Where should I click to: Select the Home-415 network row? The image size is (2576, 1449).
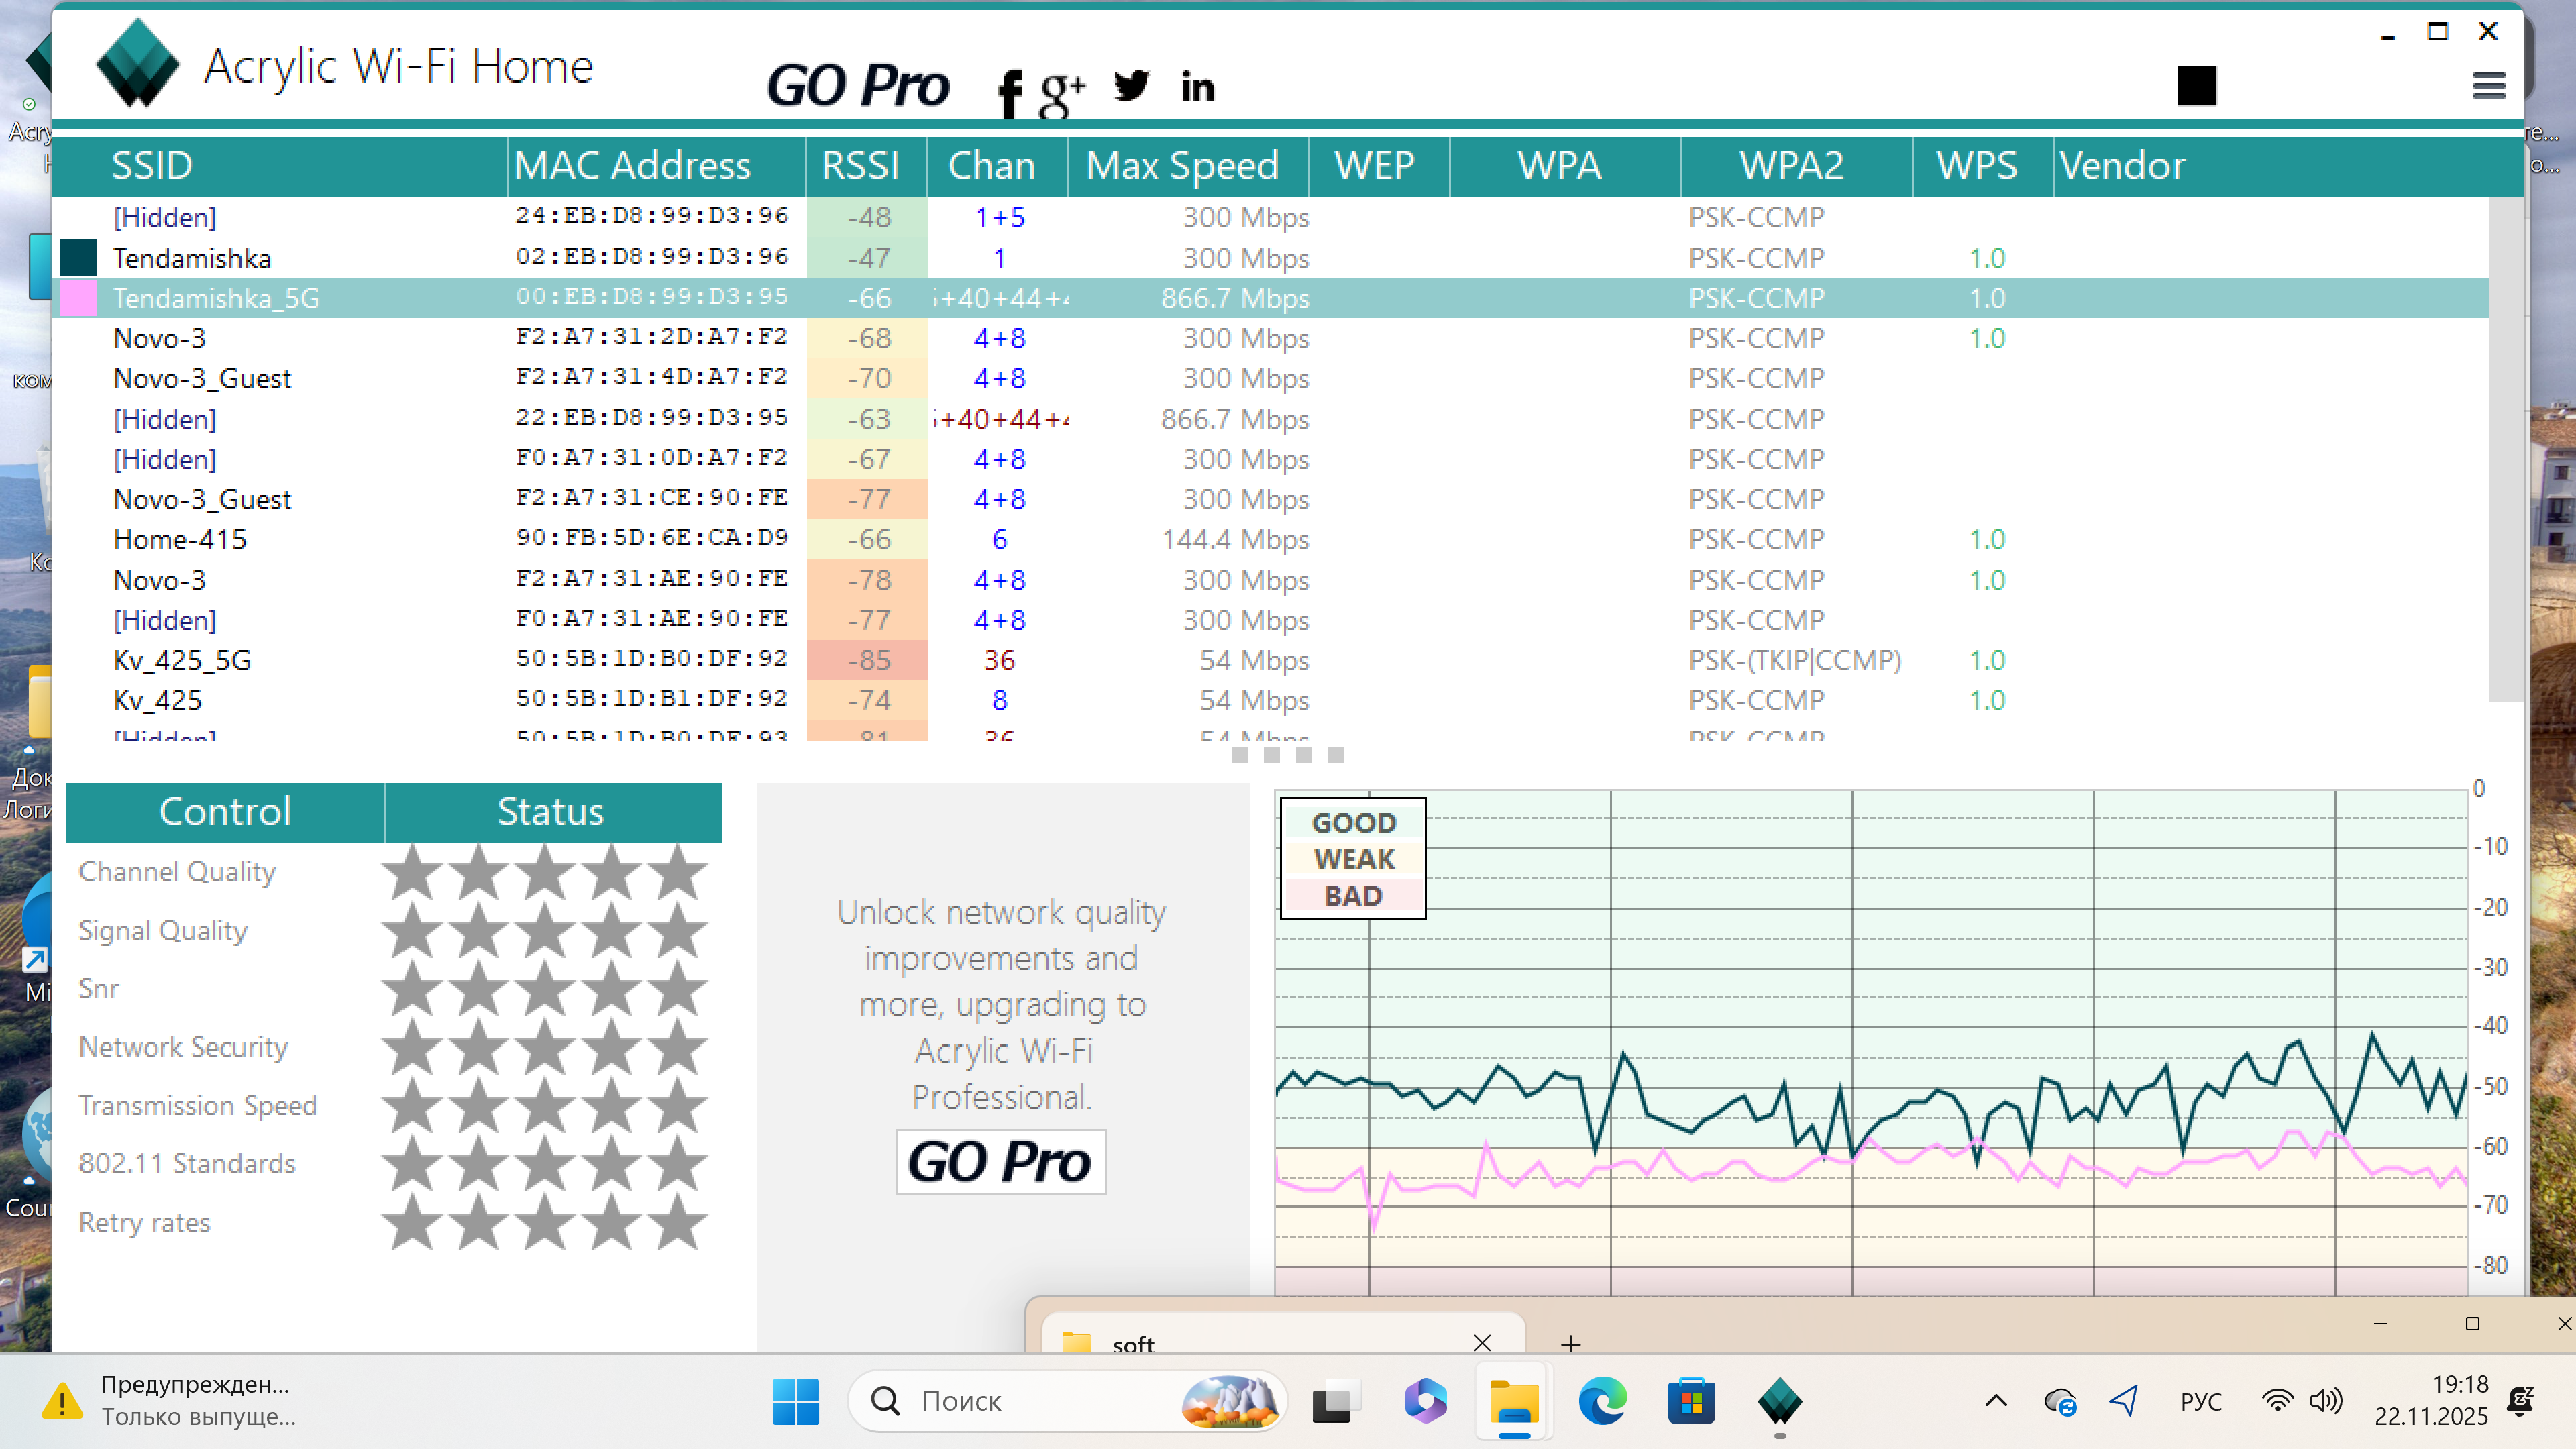[x=180, y=540]
